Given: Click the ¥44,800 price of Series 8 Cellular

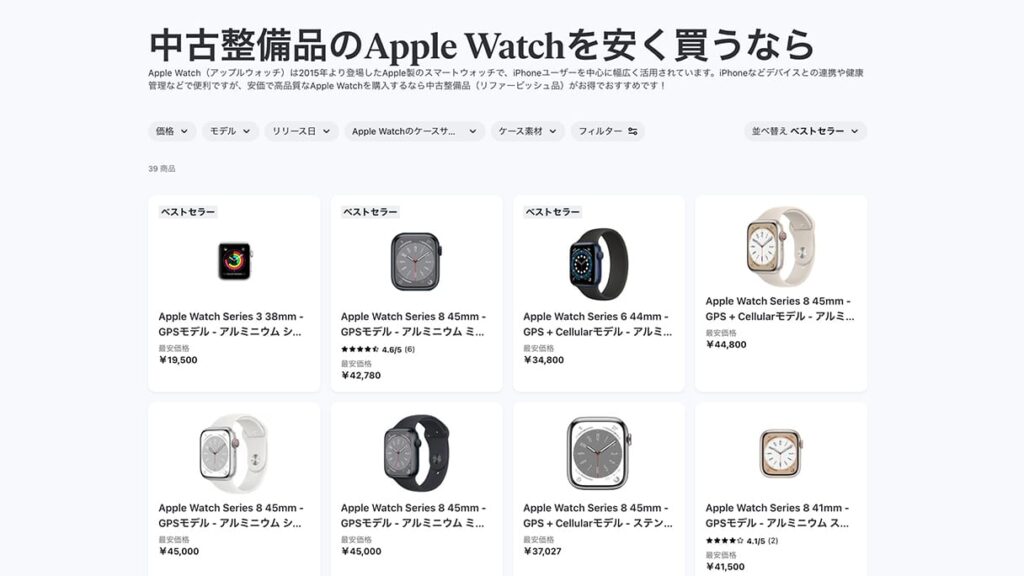Looking at the screenshot, I should (726, 345).
